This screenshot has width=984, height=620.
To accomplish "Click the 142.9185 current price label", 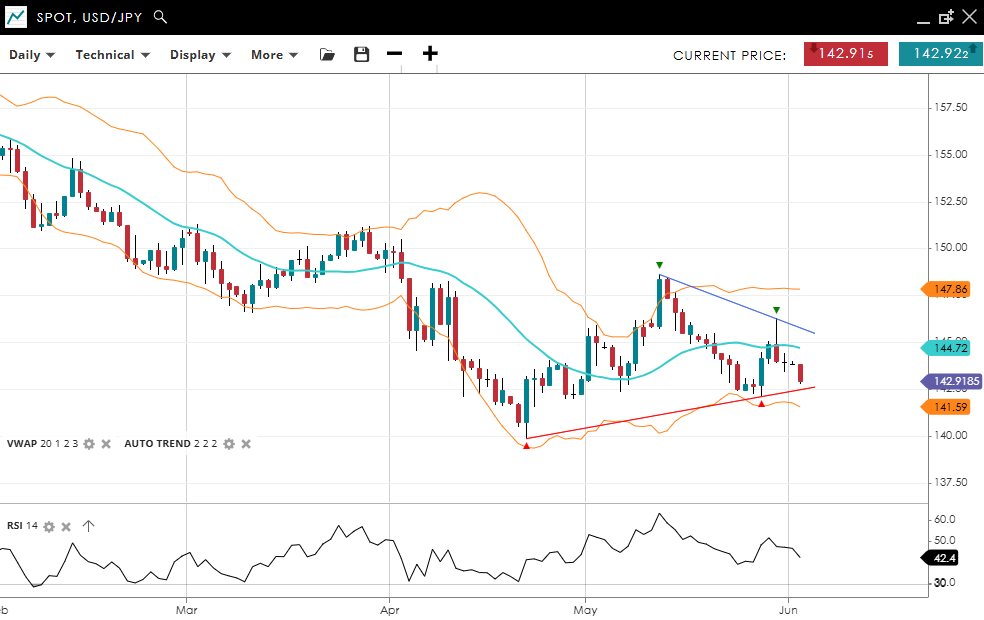I will tap(956, 381).
